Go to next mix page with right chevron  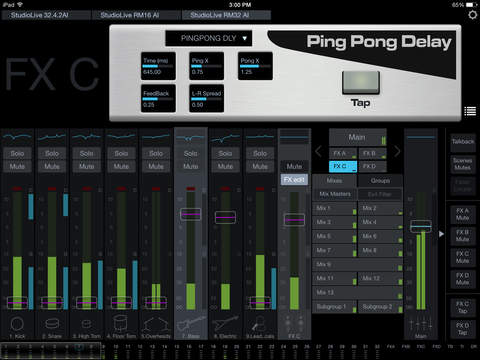(x=397, y=152)
